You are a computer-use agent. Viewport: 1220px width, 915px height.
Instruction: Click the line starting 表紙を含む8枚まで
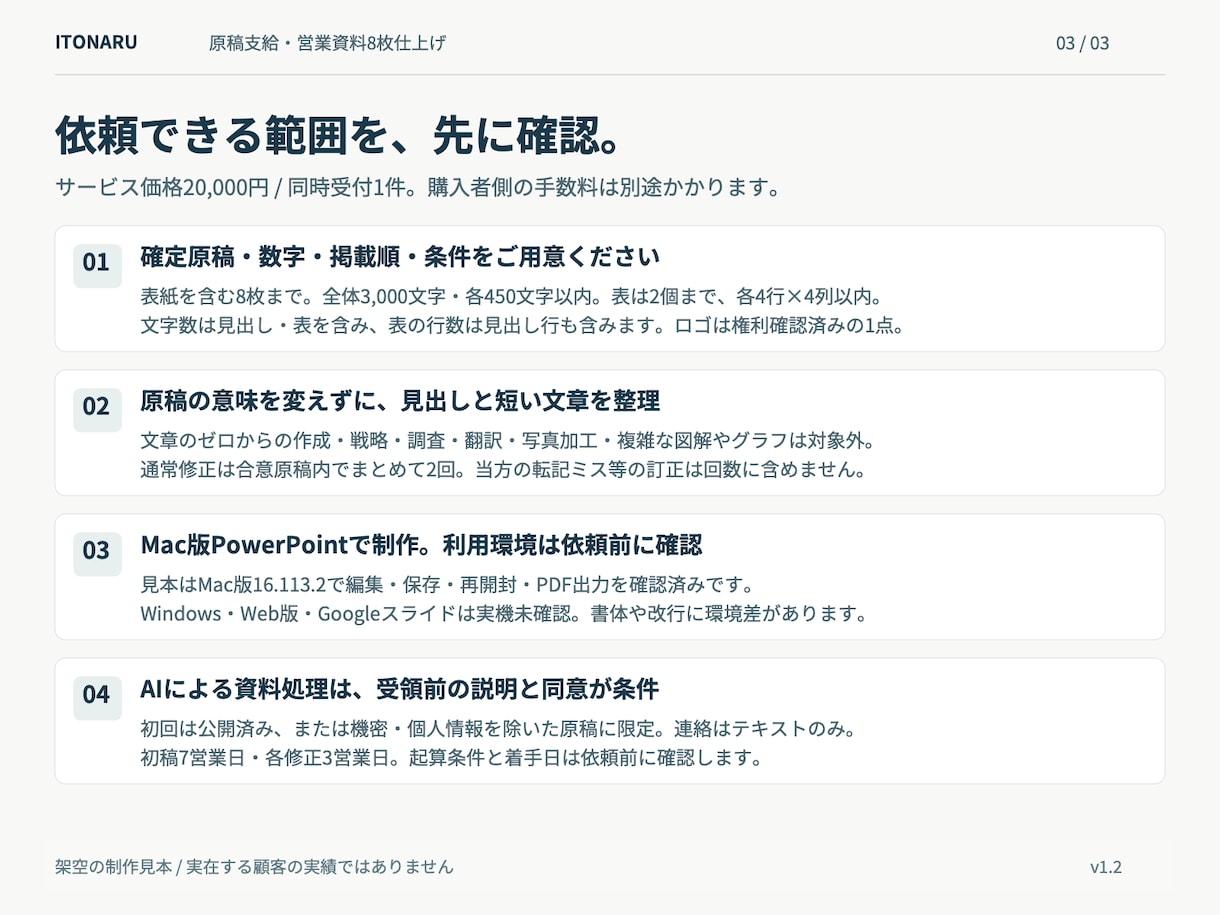(510, 297)
